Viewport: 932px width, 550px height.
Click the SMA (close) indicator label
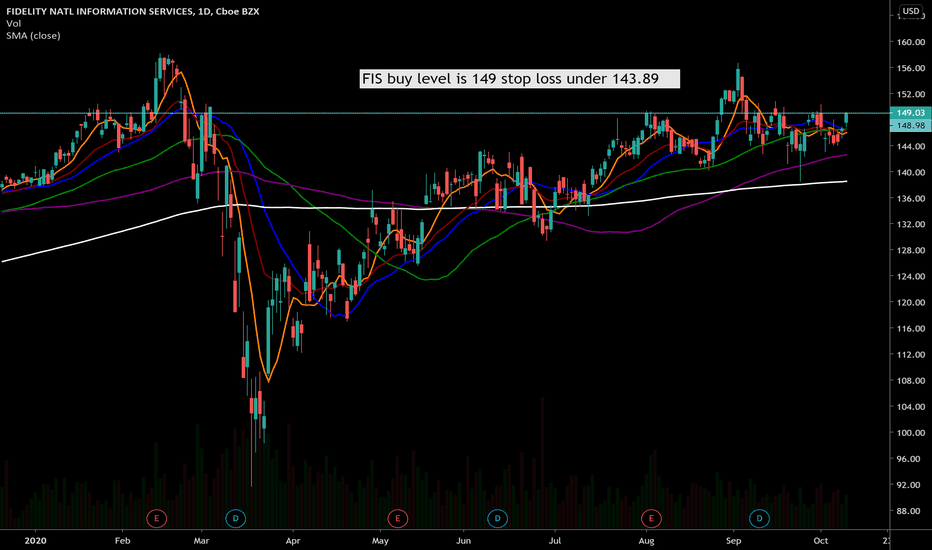(33, 36)
